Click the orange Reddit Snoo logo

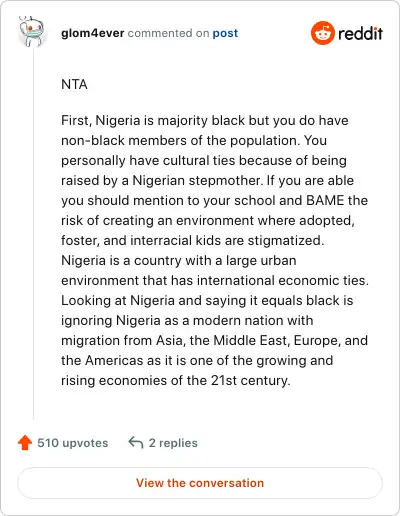coord(323,33)
